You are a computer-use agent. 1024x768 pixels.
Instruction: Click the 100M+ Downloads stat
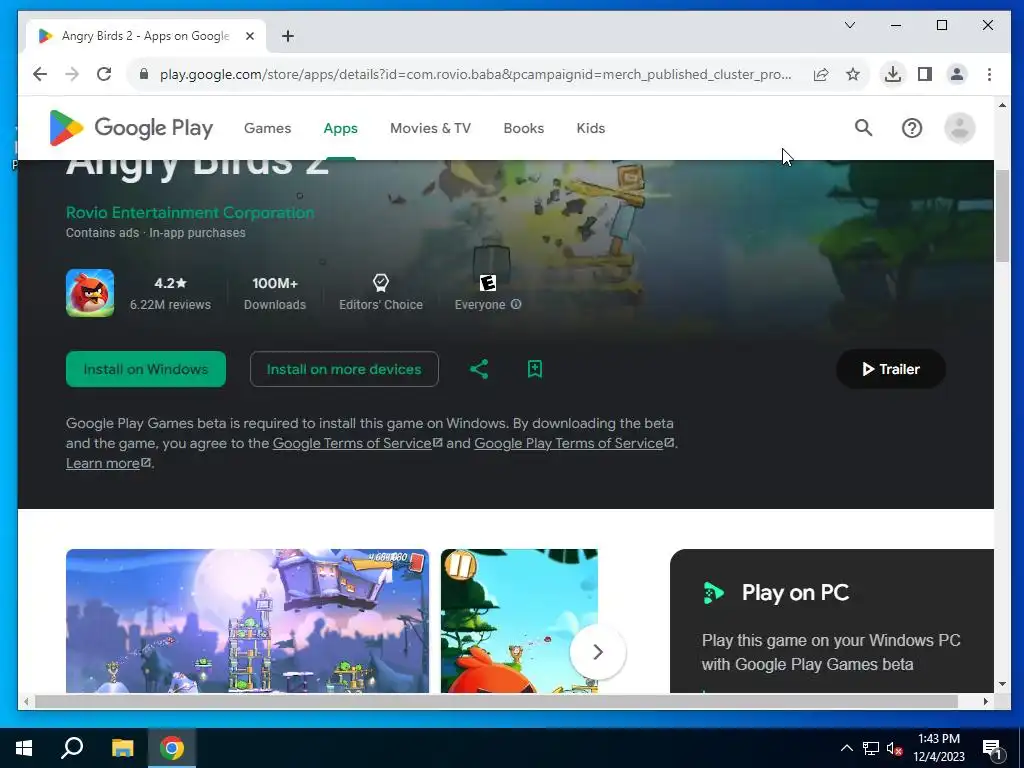[275, 293]
